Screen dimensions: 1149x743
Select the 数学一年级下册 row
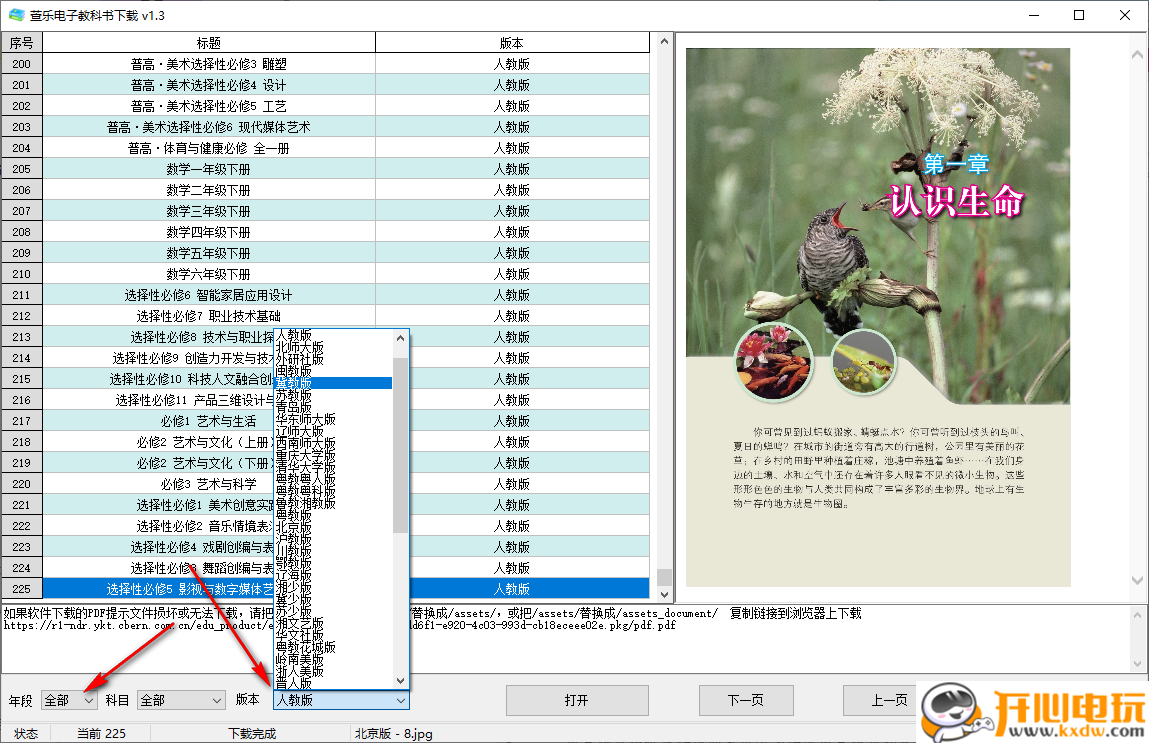tap(210, 169)
